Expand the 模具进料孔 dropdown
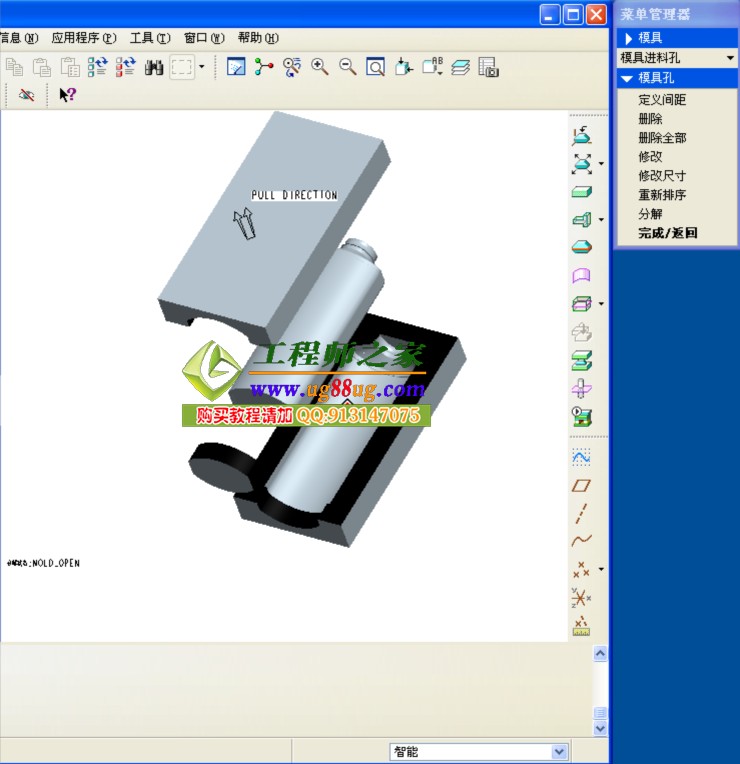740x764 pixels. (x=730, y=58)
